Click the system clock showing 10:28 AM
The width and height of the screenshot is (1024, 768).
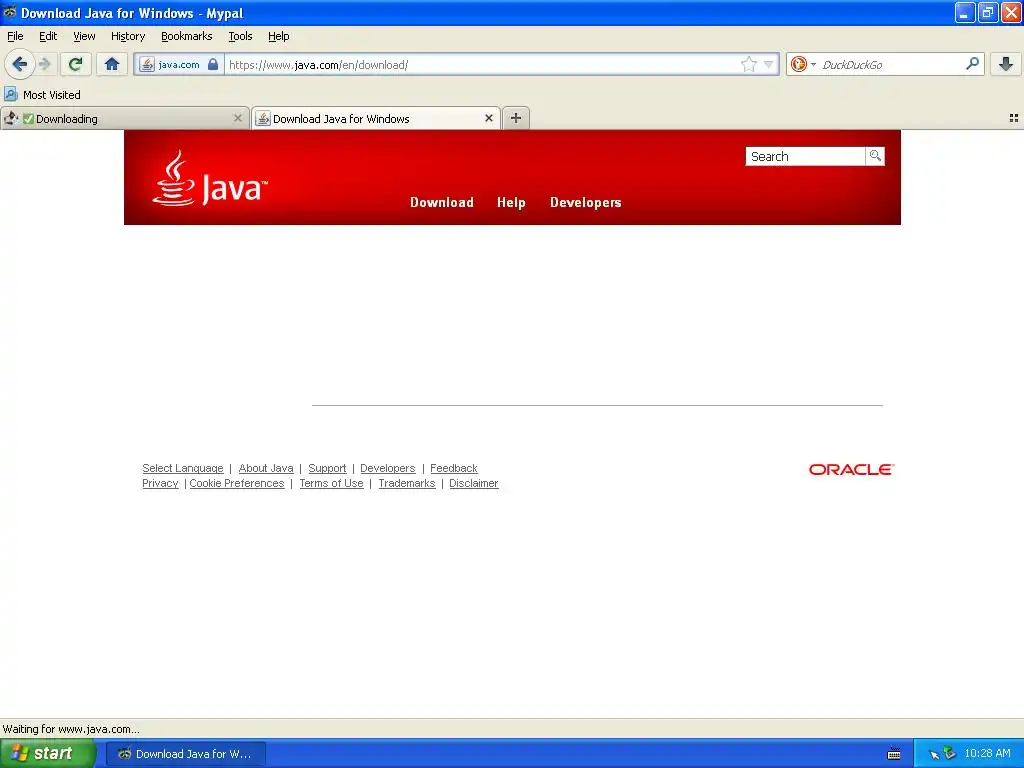click(x=987, y=754)
